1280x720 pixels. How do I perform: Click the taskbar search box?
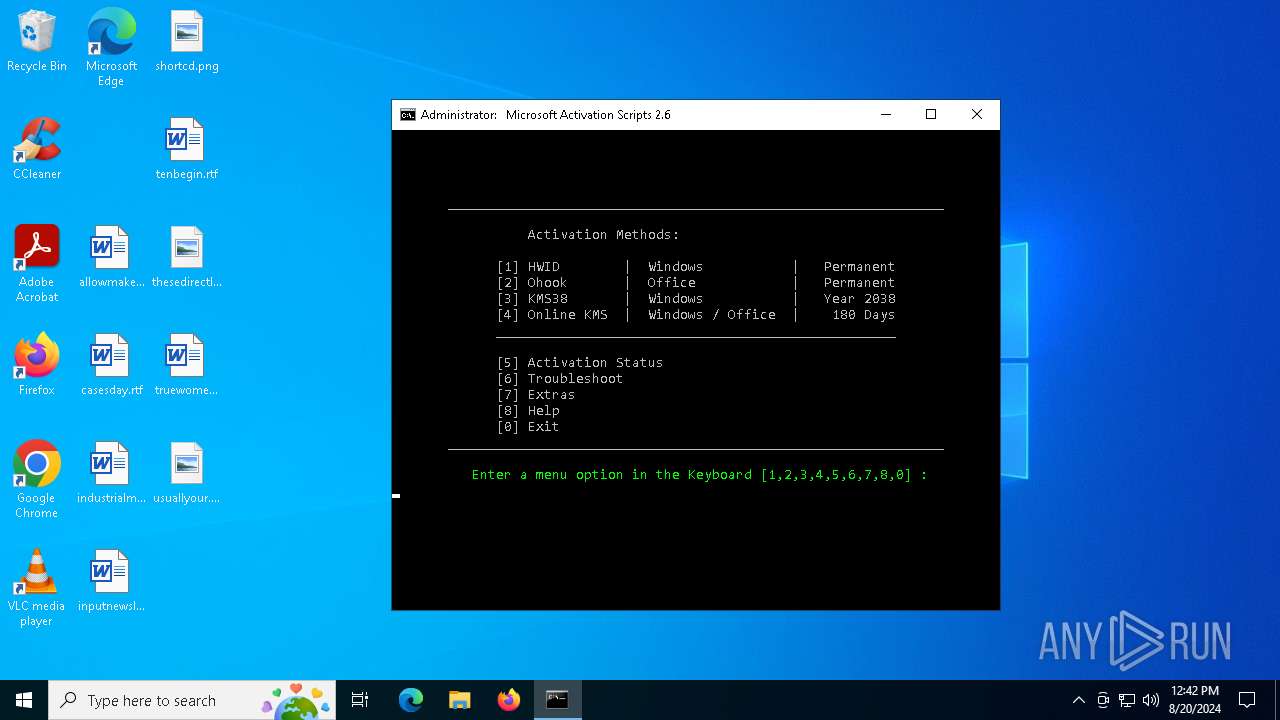click(x=192, y=700)
